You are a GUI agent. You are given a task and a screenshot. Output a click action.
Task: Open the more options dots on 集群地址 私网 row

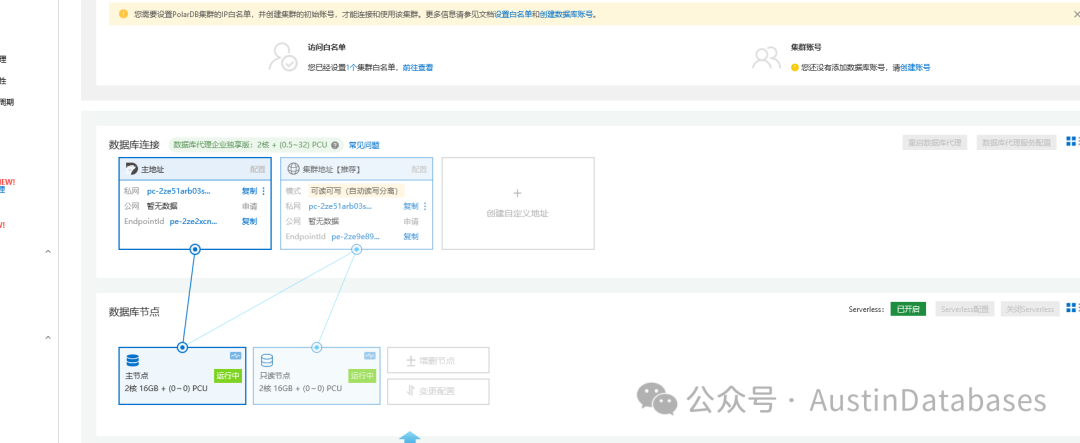[425, 206]
